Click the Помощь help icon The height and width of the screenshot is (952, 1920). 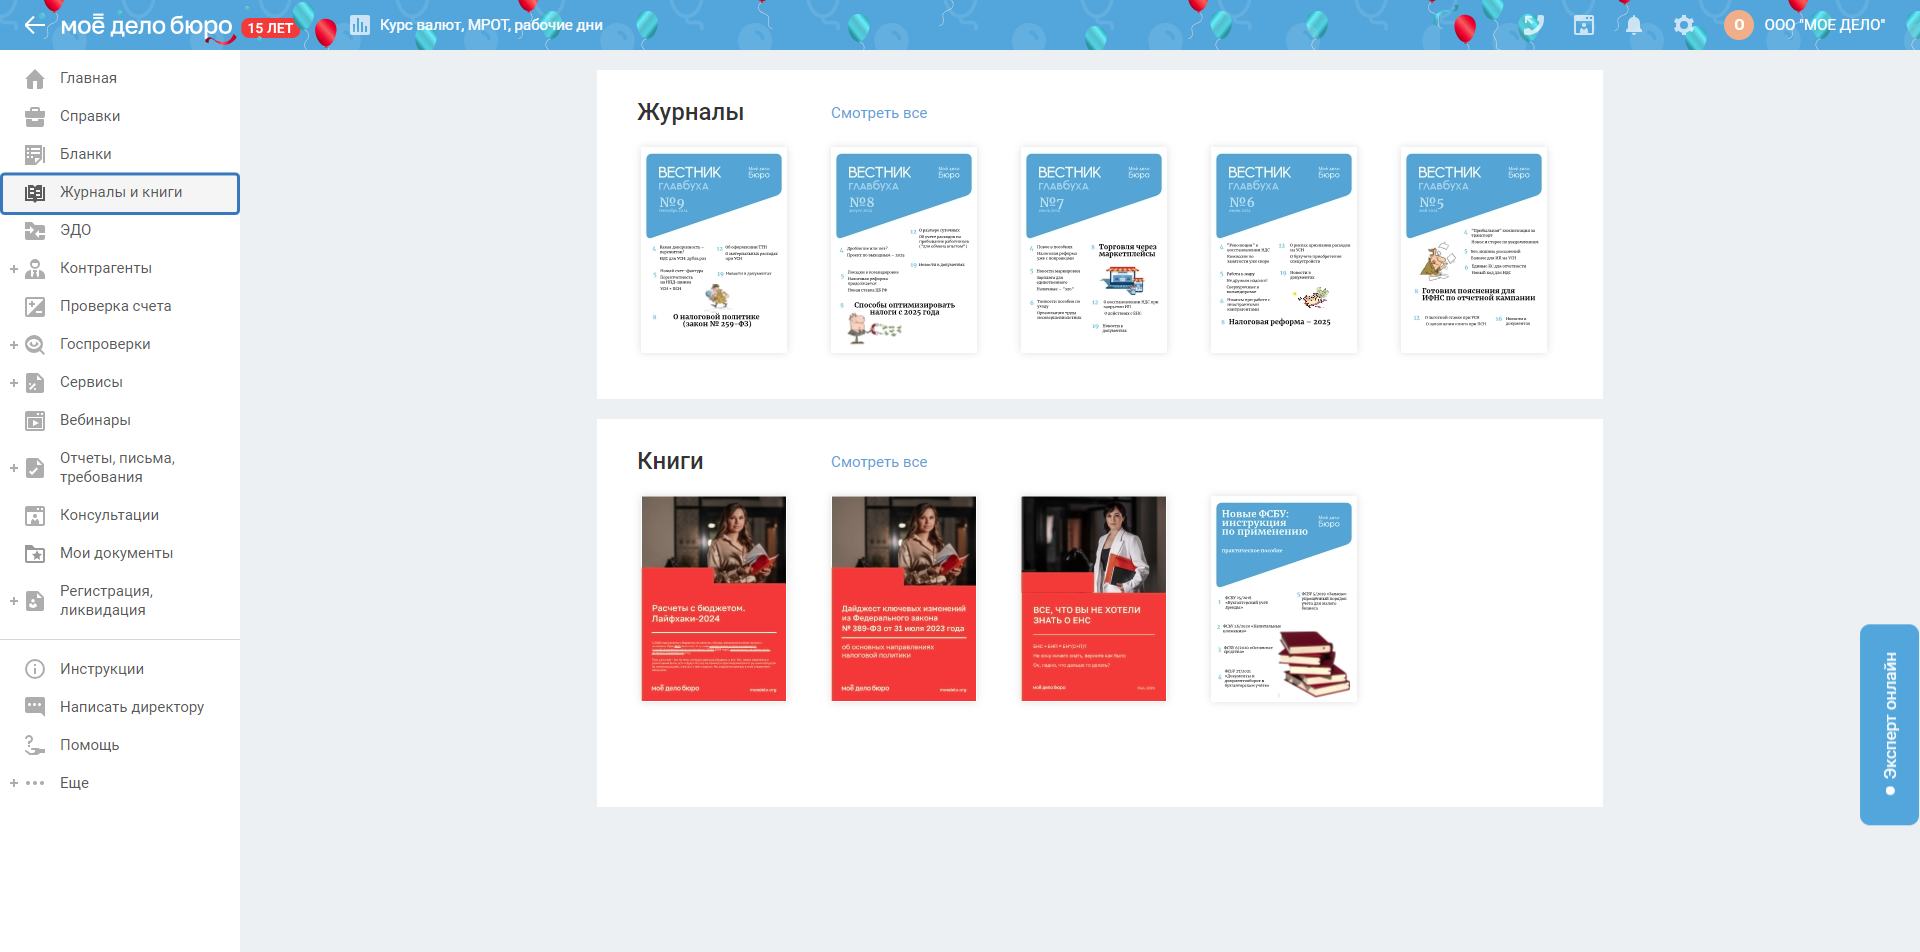pyautogui.click(x=35, y=745)
